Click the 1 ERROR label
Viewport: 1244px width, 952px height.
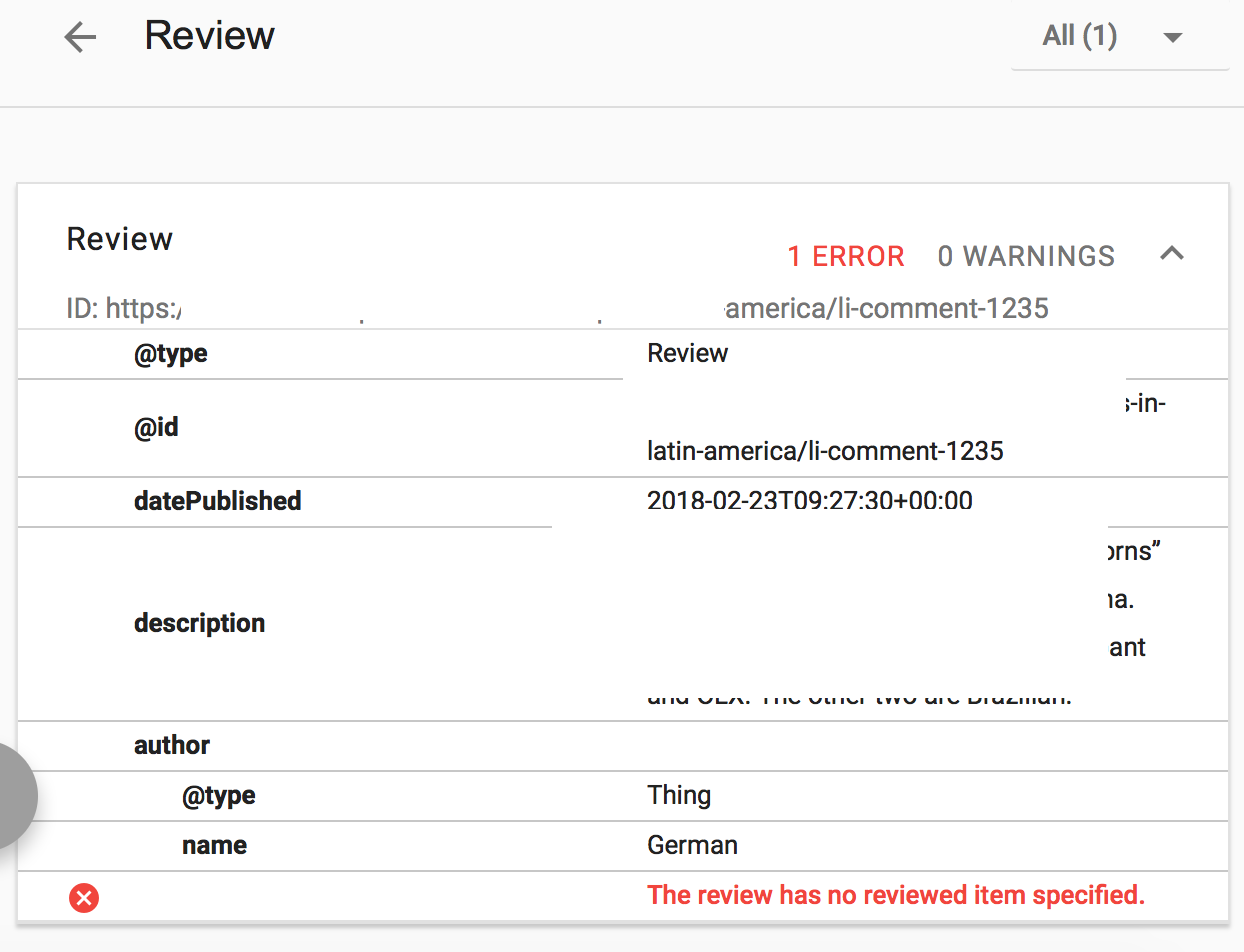click(x=846, y=256)
